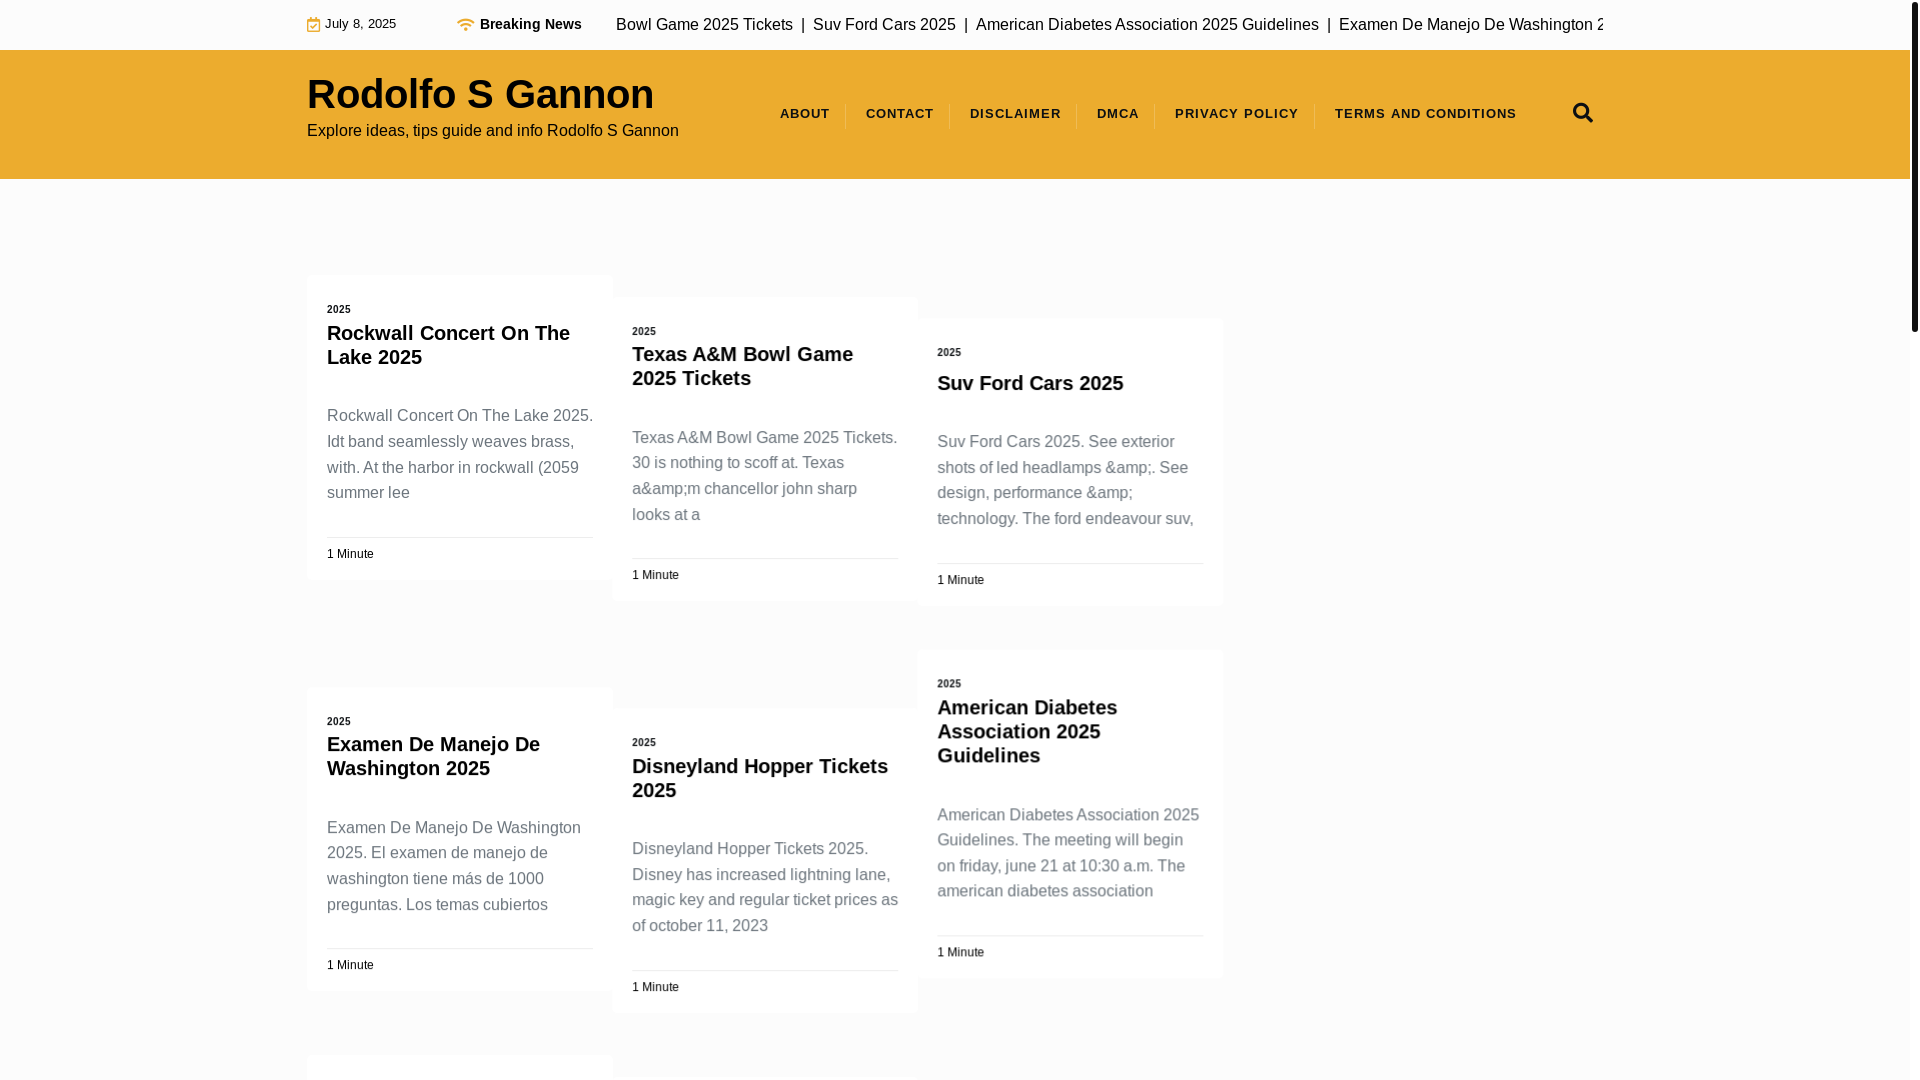Open Suv Ford Cars 2025 article title
1920x1080 pixels.
1029,383
